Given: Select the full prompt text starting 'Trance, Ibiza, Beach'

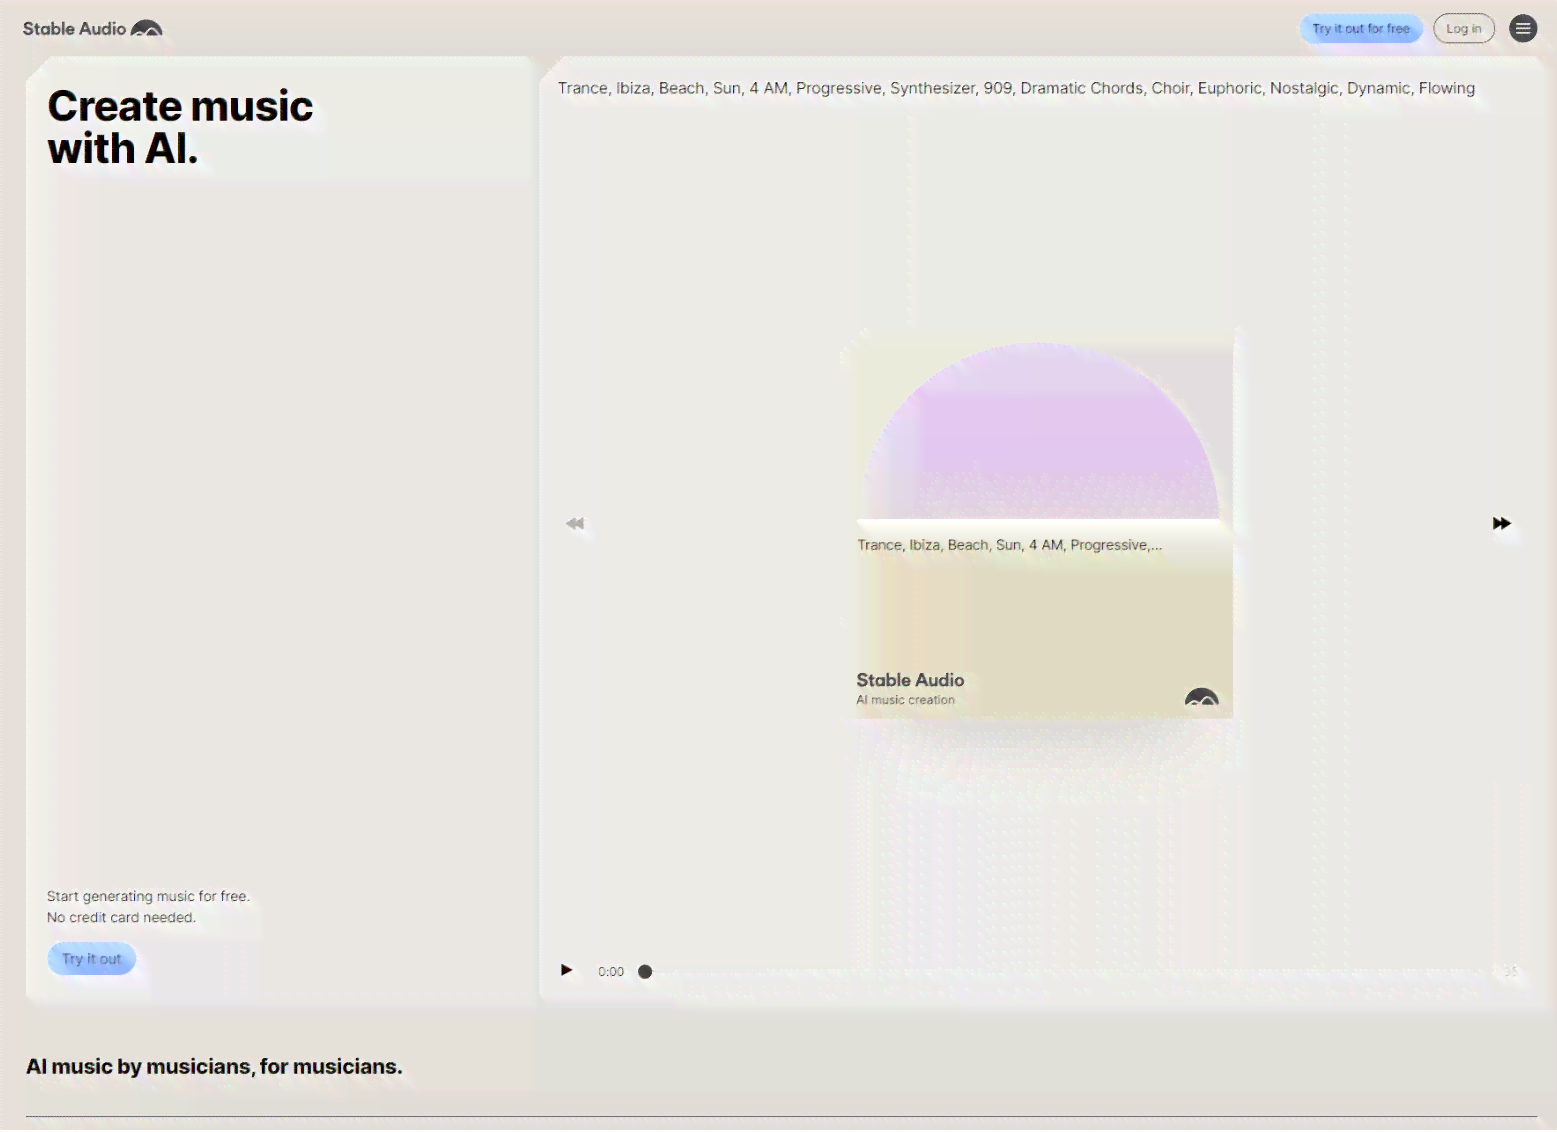Looking at the screenshot, I should click(1016, 88).
